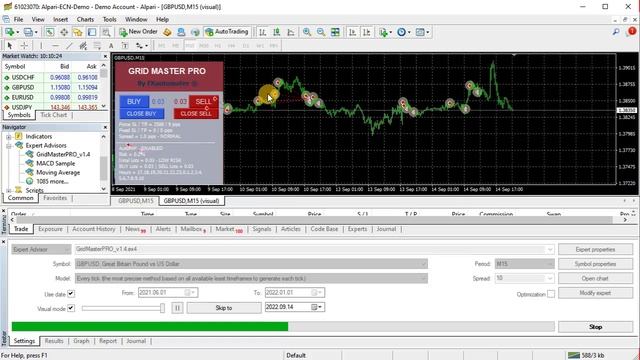This screenshot has height=360, width=640.
Task: Select the Cursor arrow tool
Action: 10,46
